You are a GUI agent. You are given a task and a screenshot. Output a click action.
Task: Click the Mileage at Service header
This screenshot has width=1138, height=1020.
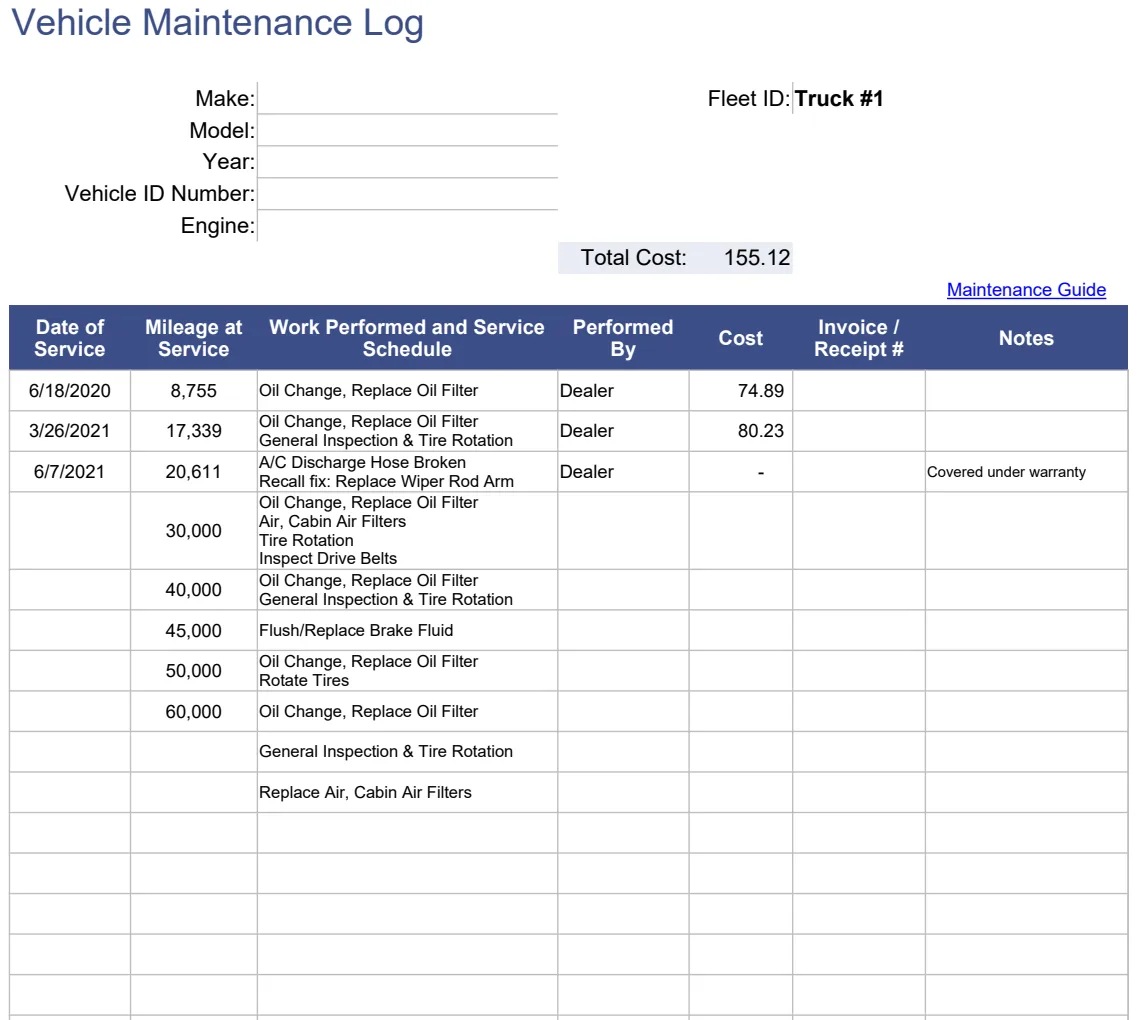point(194,338)
